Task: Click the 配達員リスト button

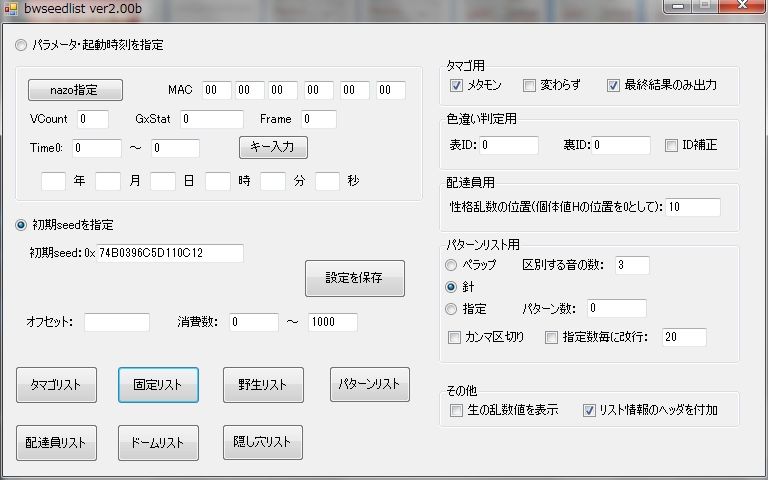Action: 56,442
